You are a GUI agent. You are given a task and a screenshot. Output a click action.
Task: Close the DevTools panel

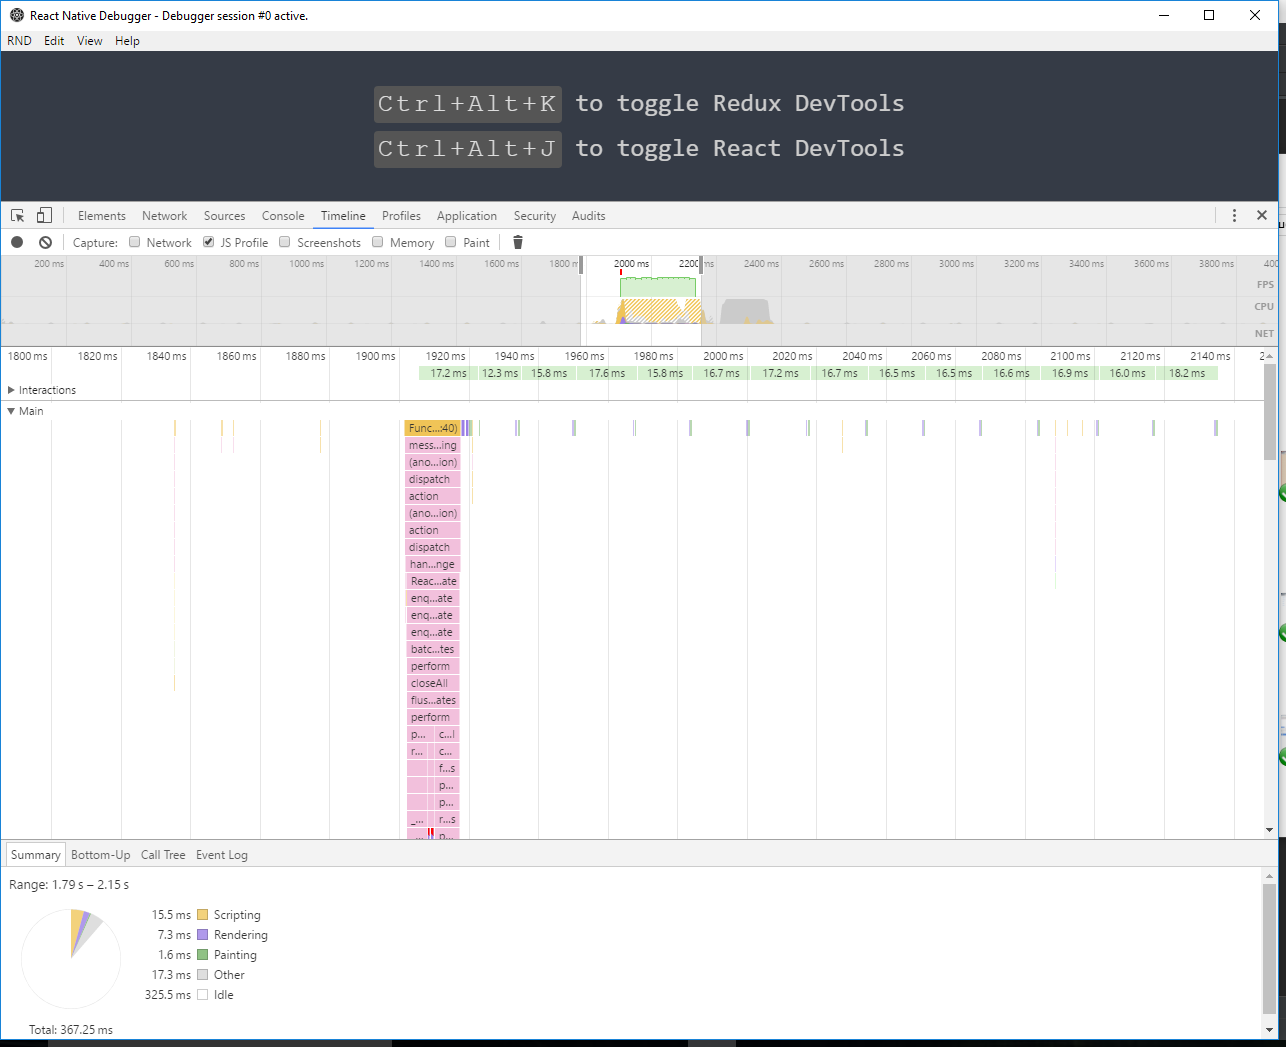[1262, 215]
